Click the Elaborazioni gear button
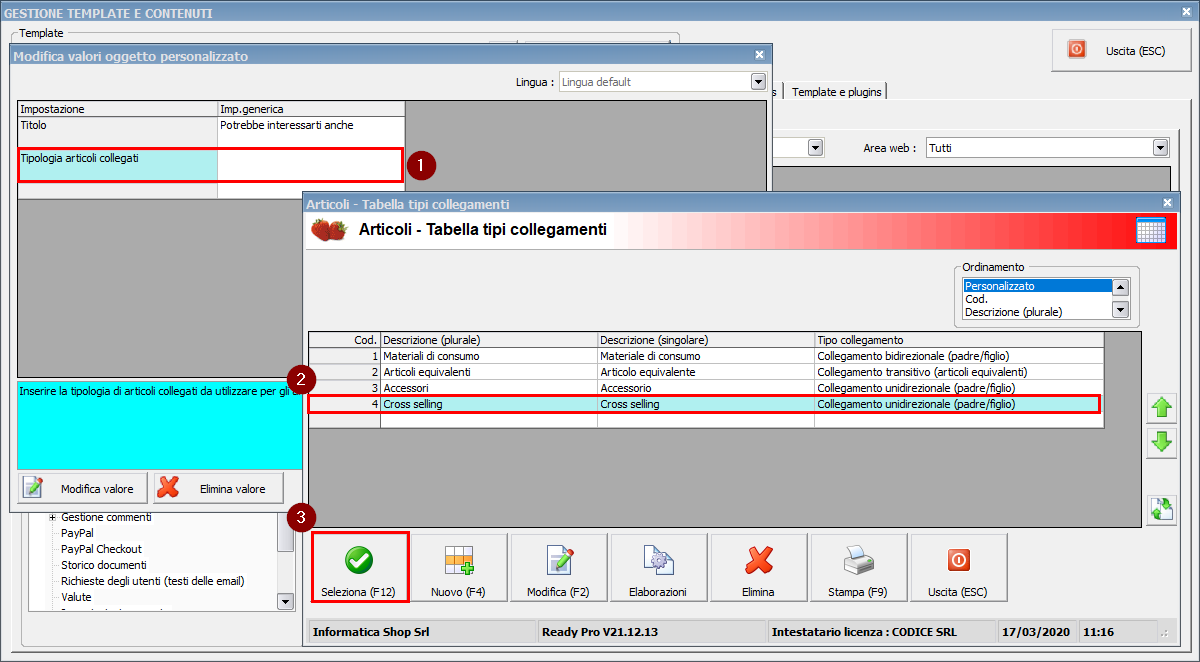This screenshot has height=662, width=1200. 658,568
